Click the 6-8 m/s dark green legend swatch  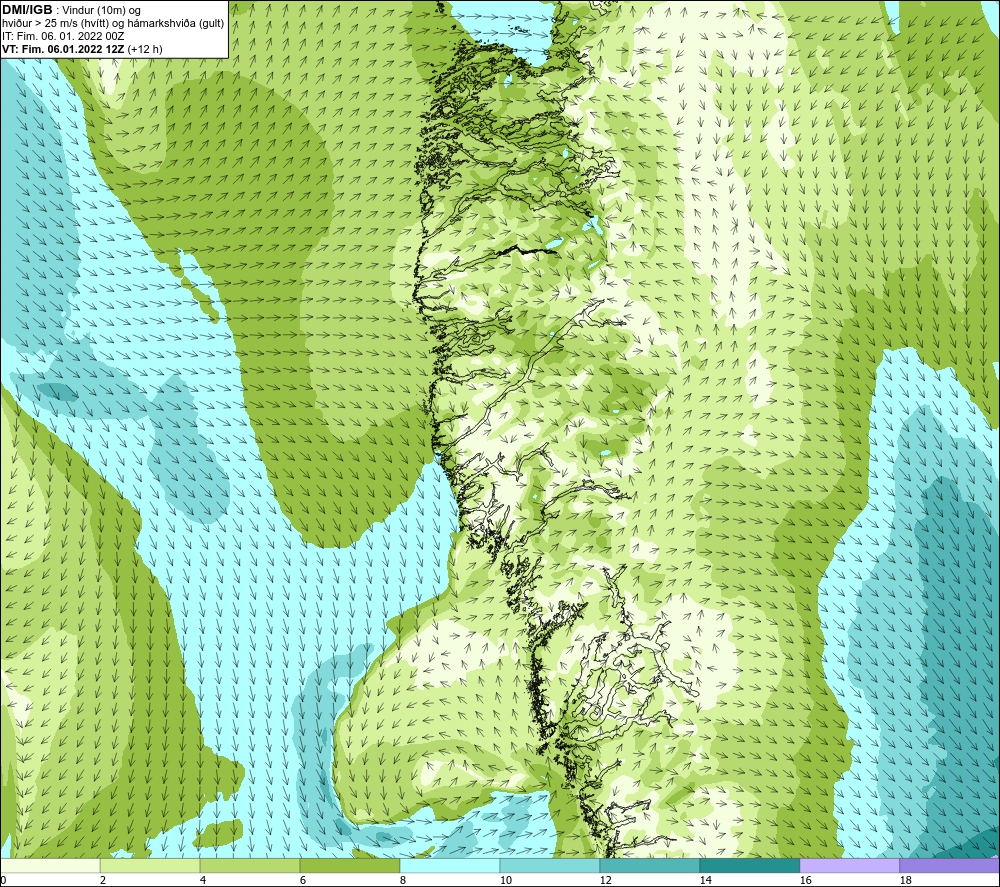pyautogui.click(x=350, y=865)
